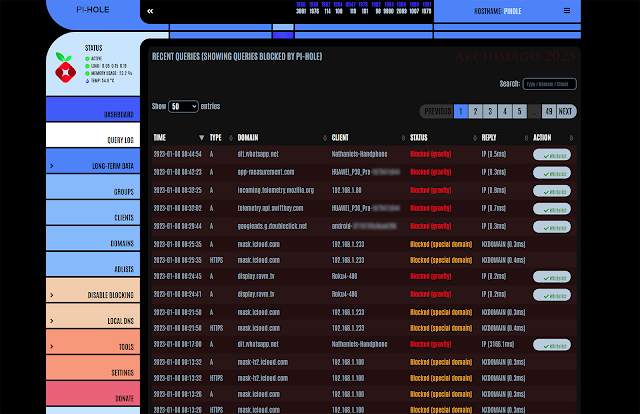Click client 192.168.1.80 cell
Screen dimensions: 640x414
[x=347, y=190]
